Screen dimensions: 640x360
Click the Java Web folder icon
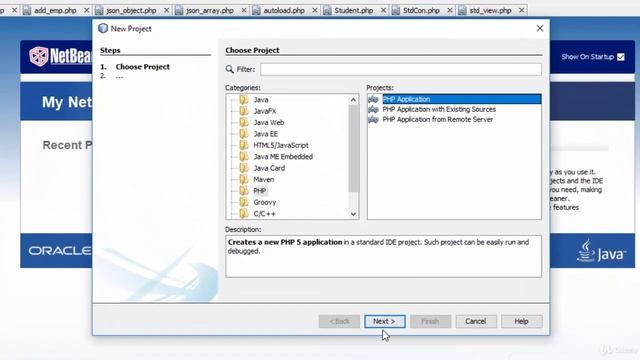(x=244, y=122)
